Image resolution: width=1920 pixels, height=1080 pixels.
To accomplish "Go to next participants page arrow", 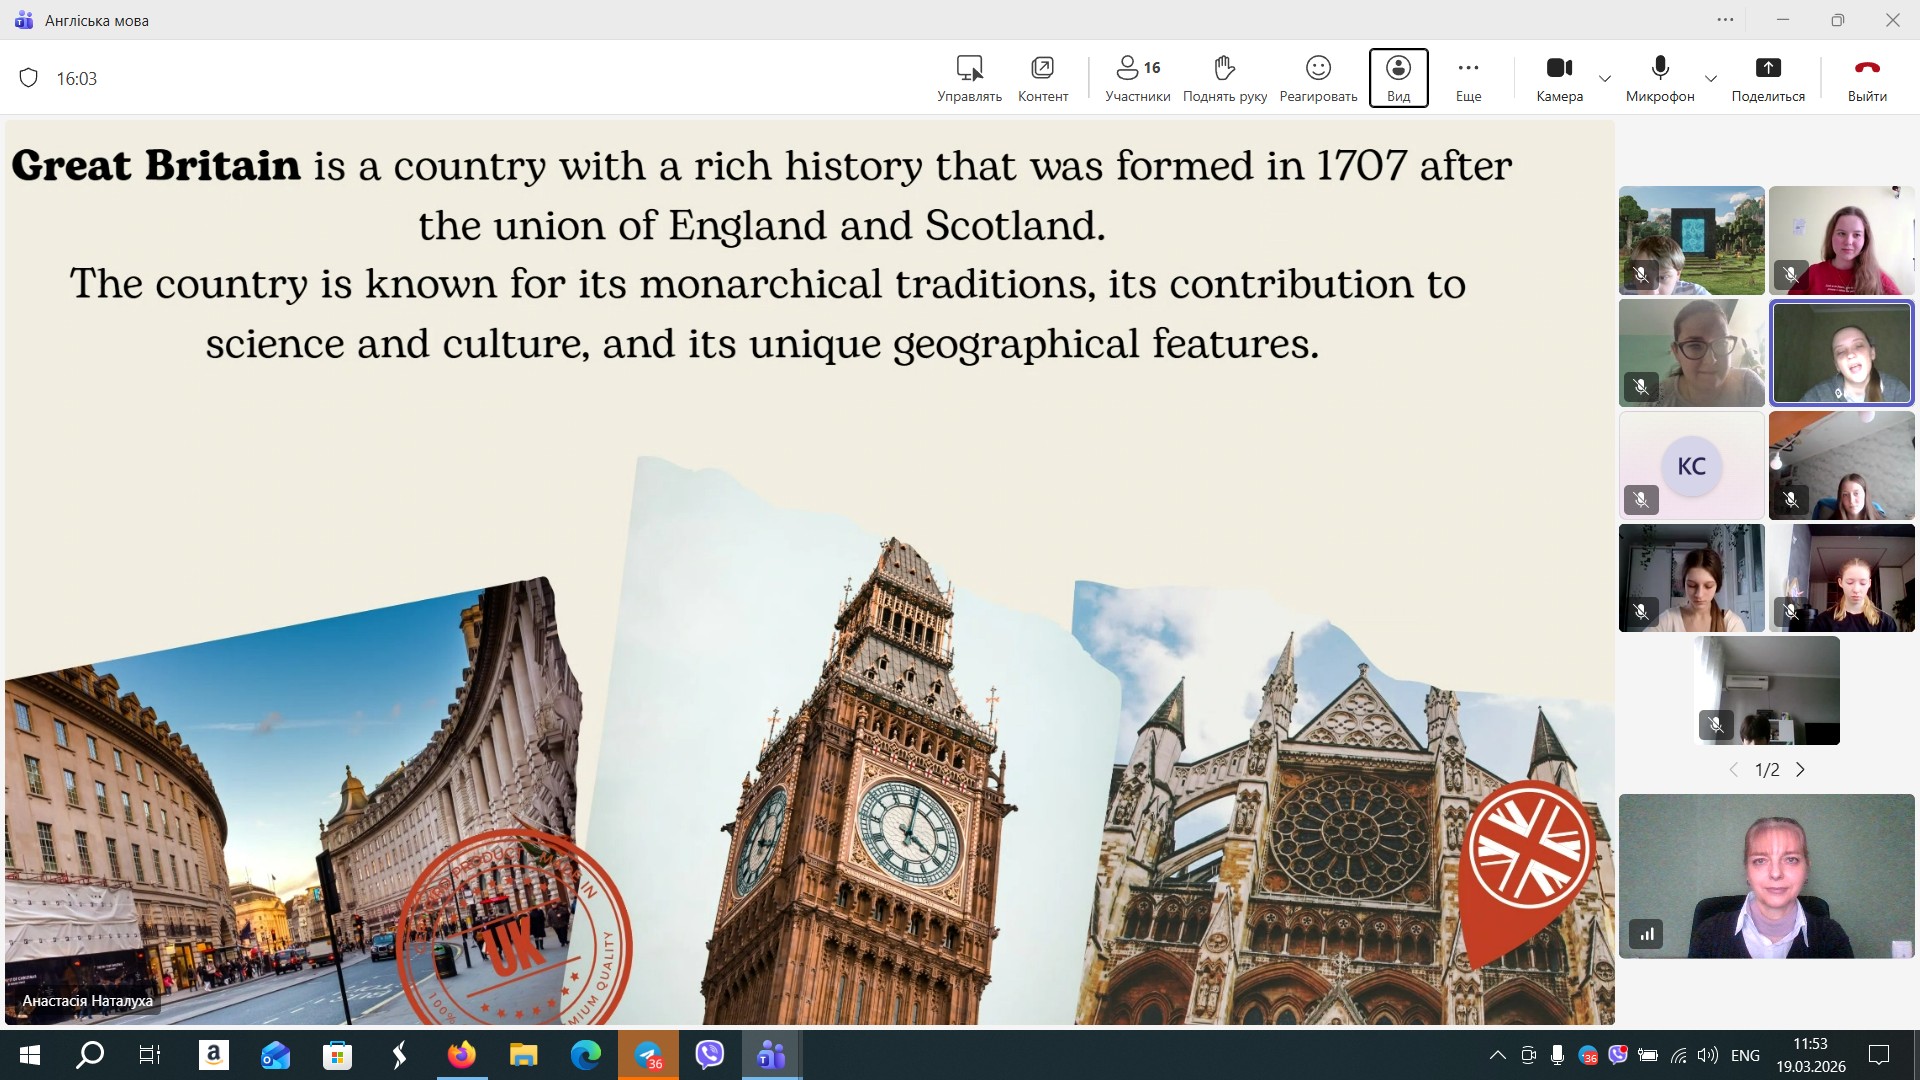I will (x=1800, y=770).
